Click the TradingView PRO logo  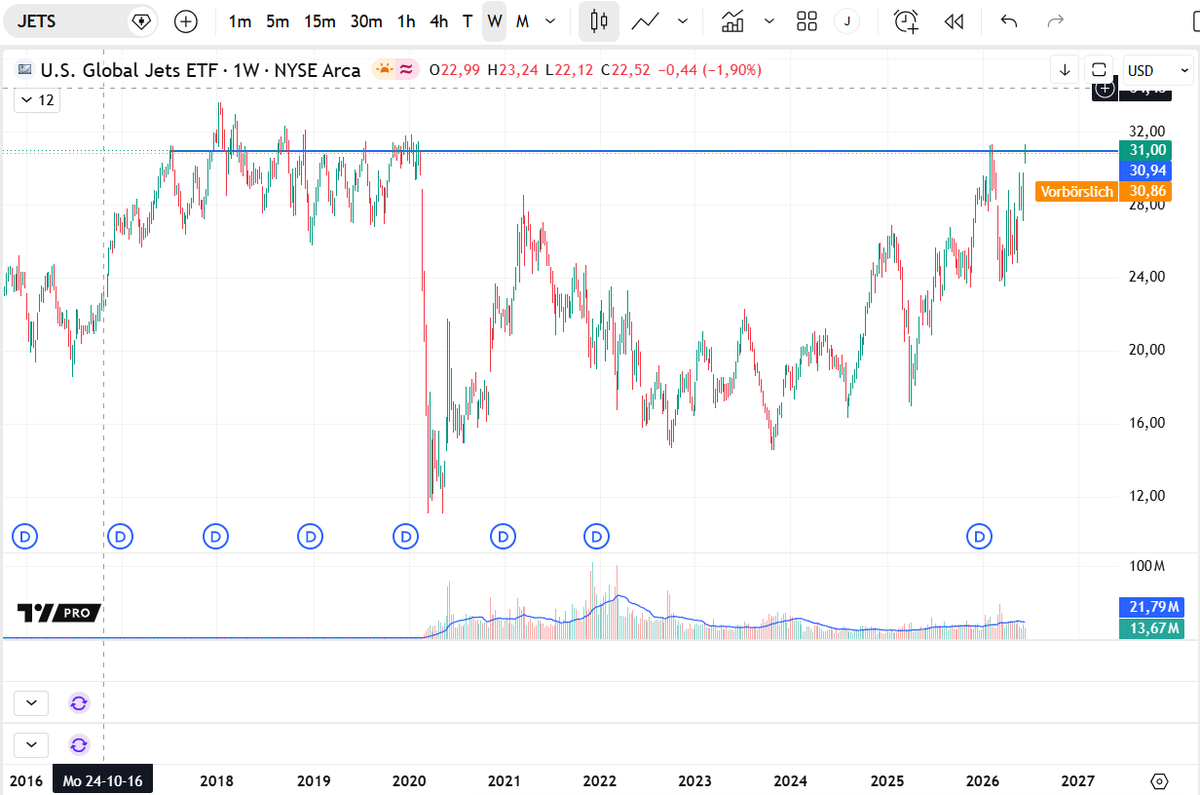pos(59,613)
